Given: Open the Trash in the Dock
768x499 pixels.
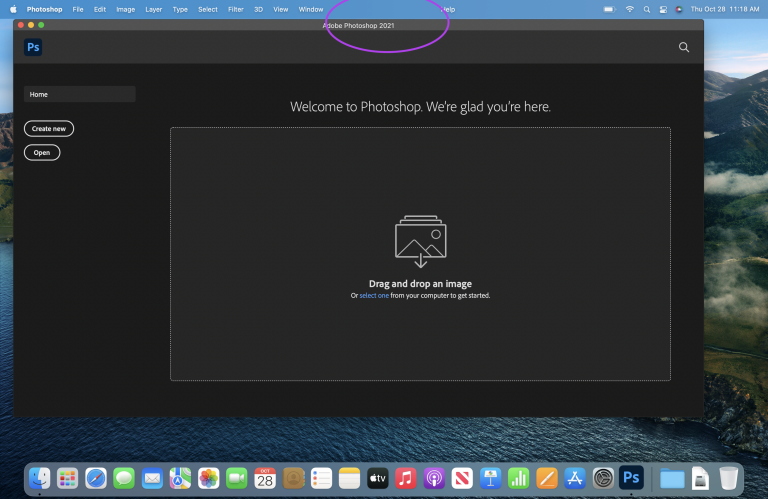Looking at the screenshot, I should (728, 478).
